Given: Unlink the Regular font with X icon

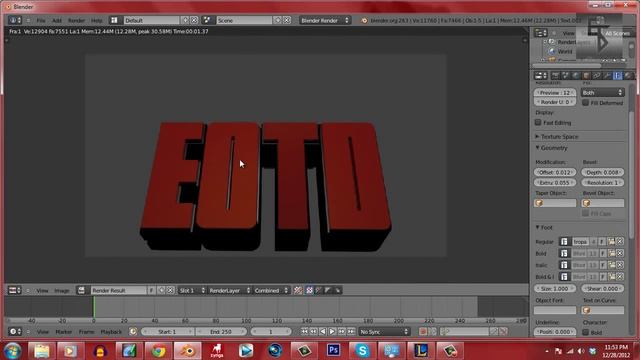Looking at the screenshot, I should 620,242.
